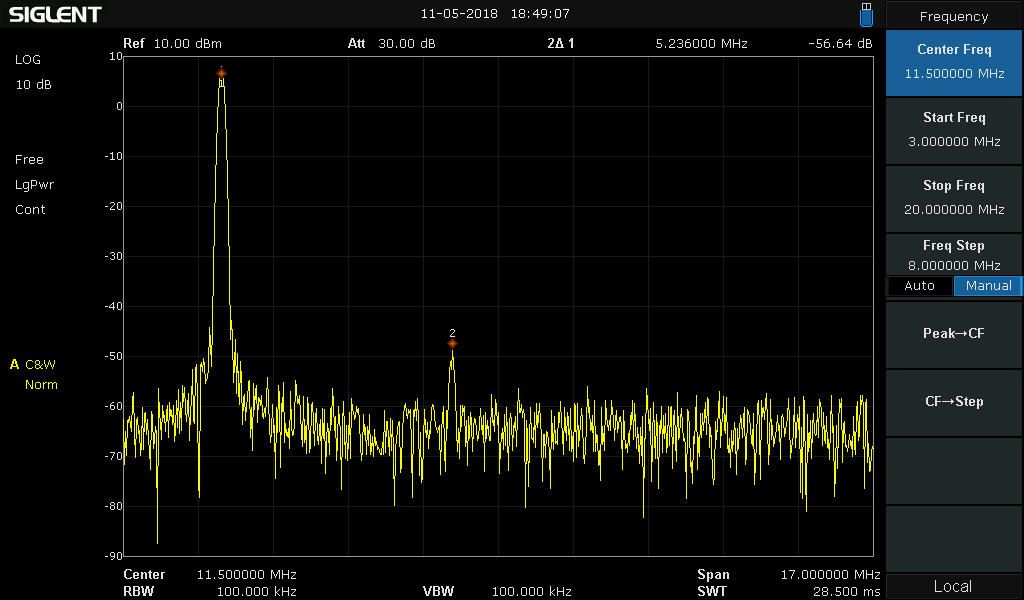This screenshot has height=600, width=1024.
Task: Select the Stop Freq softkey
Action: pos(954,198)
